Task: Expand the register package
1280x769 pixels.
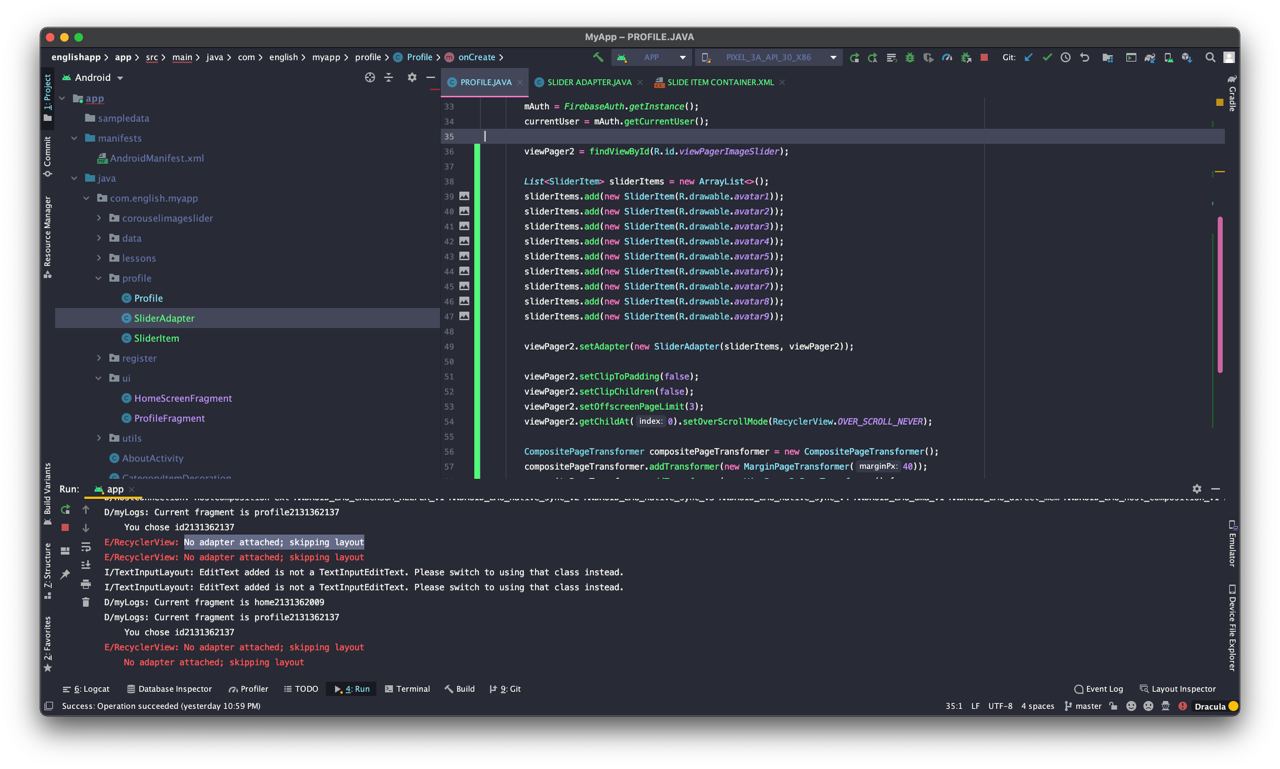Action: click(x=99, y=358)
